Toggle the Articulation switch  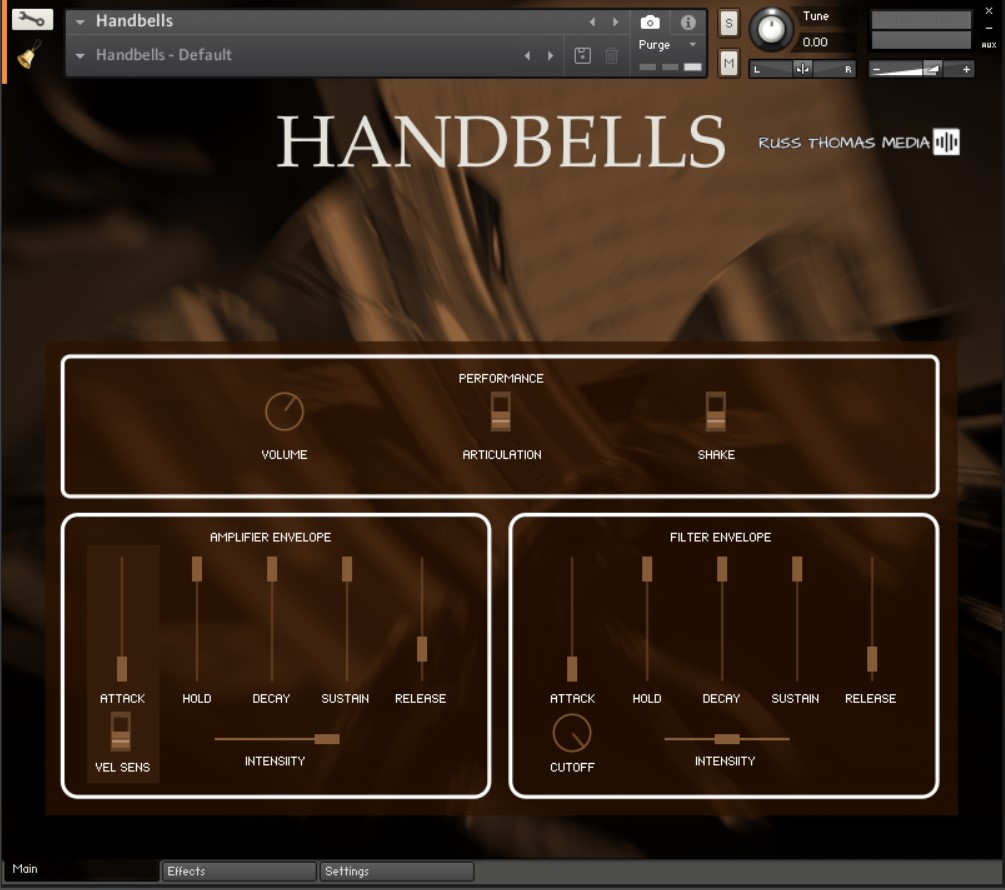[501, 412]
